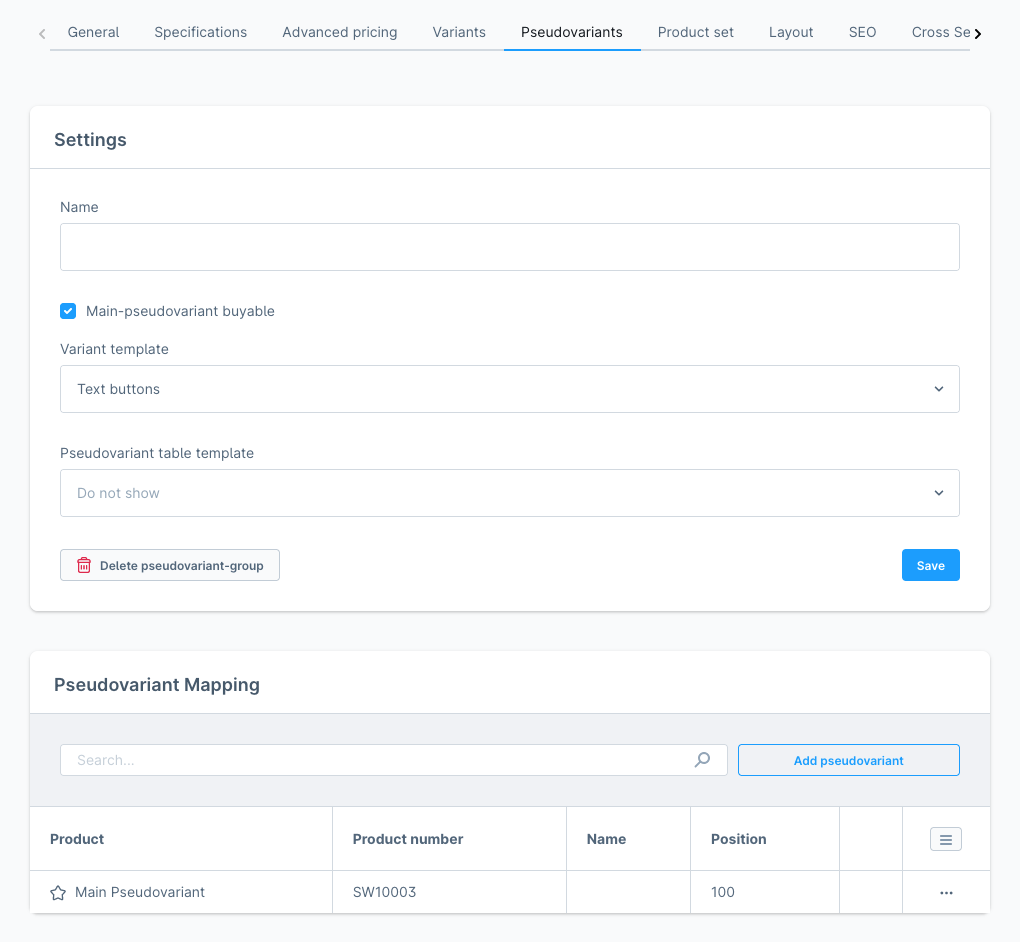Click the Name column header in table
This screenshot has height=942, width=1020.
628,839
